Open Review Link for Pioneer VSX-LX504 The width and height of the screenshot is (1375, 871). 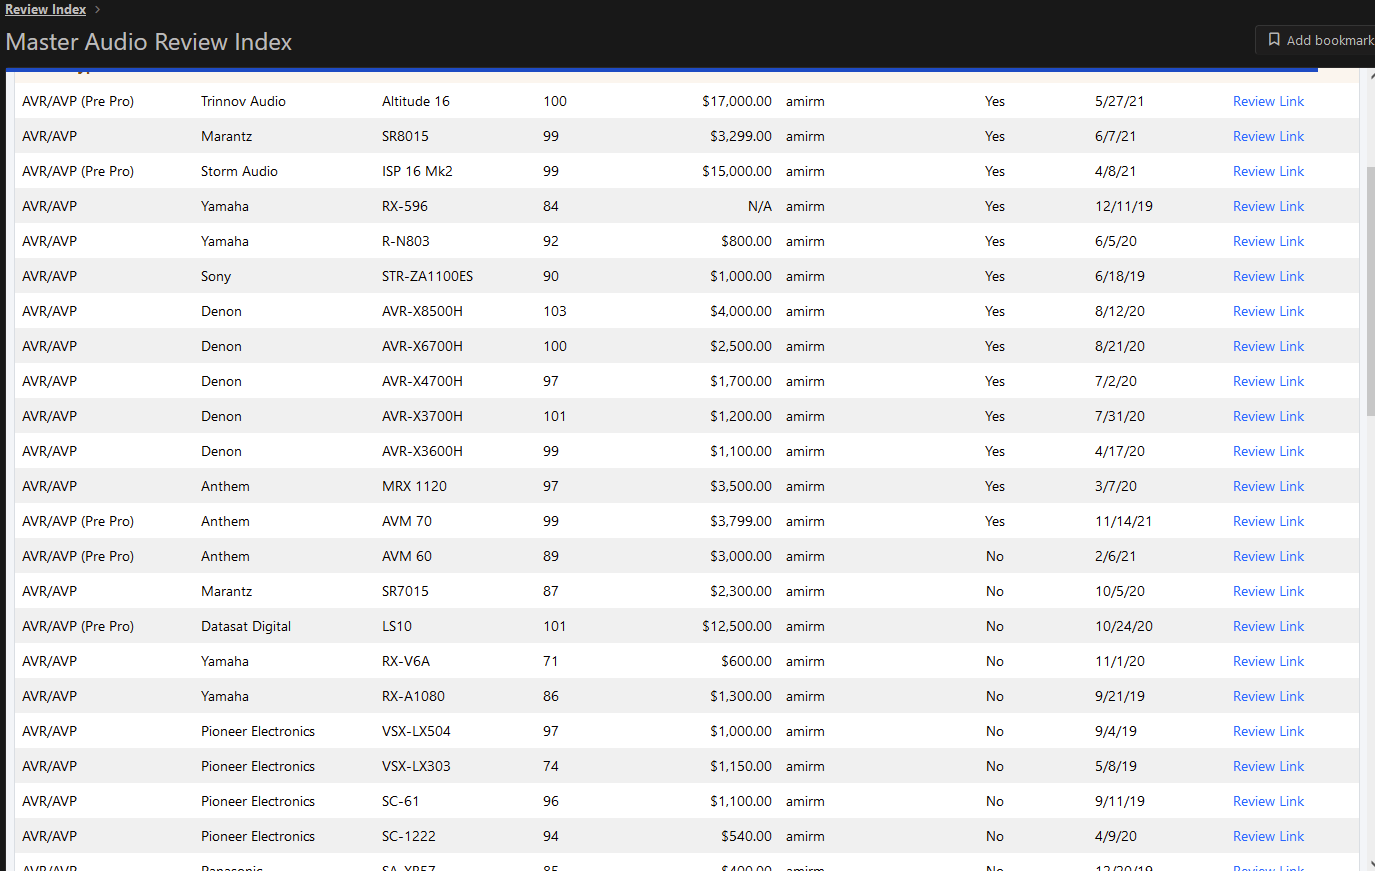tap(1268, 731)
